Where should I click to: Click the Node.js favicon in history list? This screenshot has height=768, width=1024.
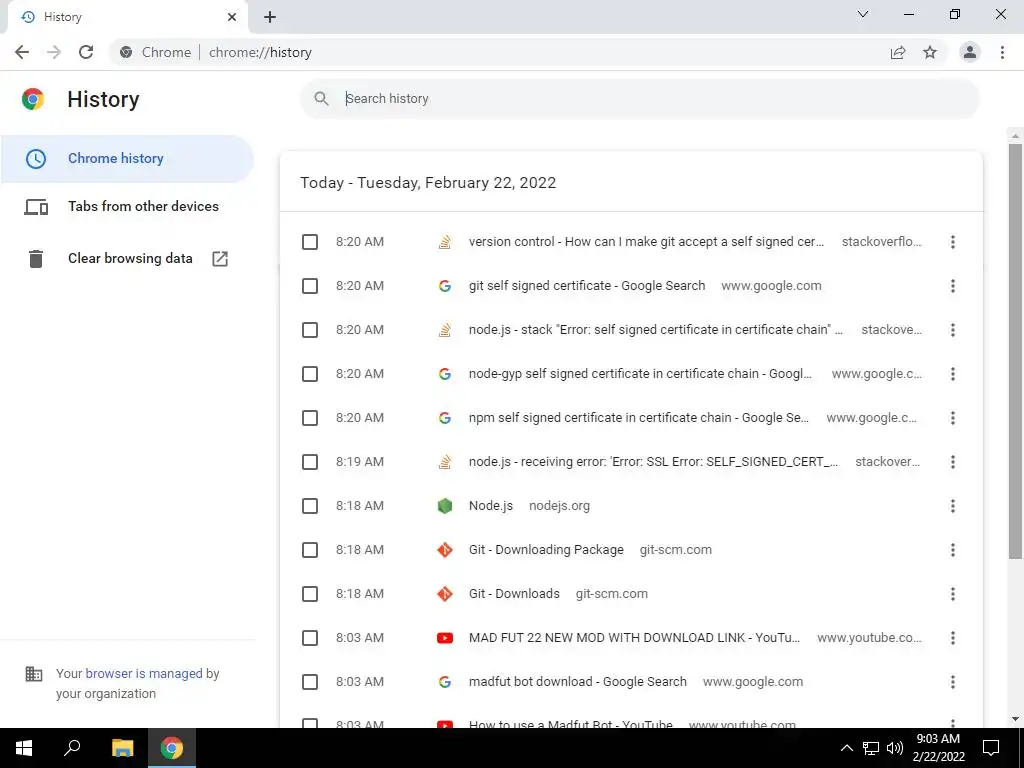pyautogui.click(x=445, y=506)
